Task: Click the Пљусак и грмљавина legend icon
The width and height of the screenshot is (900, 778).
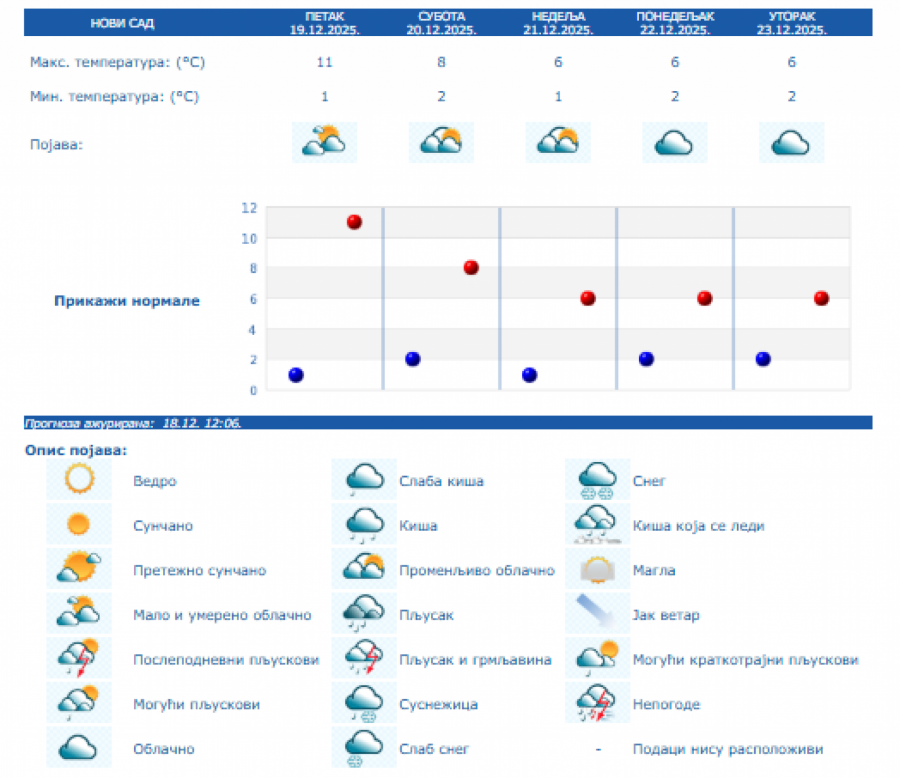Action: tap(364, 659)
